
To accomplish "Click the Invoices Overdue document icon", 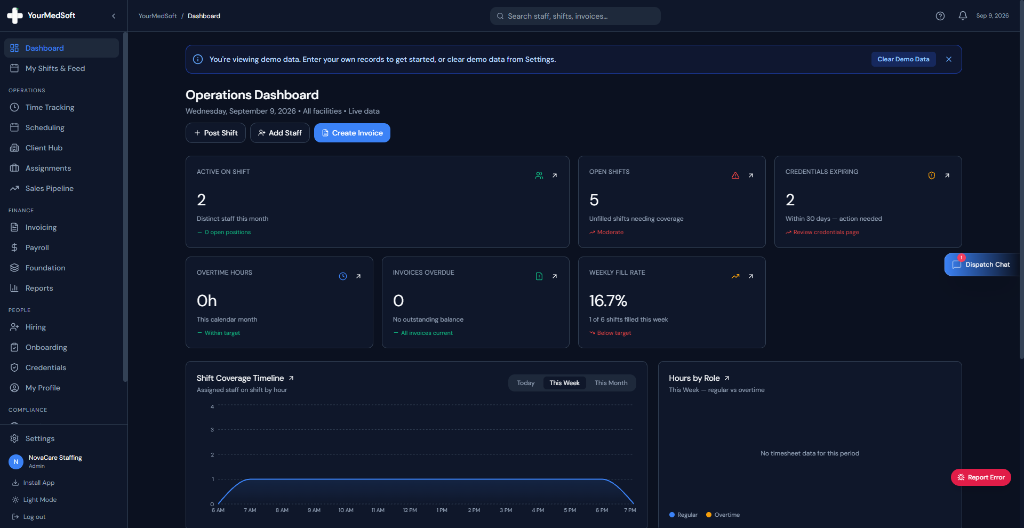I will point(539,276).
